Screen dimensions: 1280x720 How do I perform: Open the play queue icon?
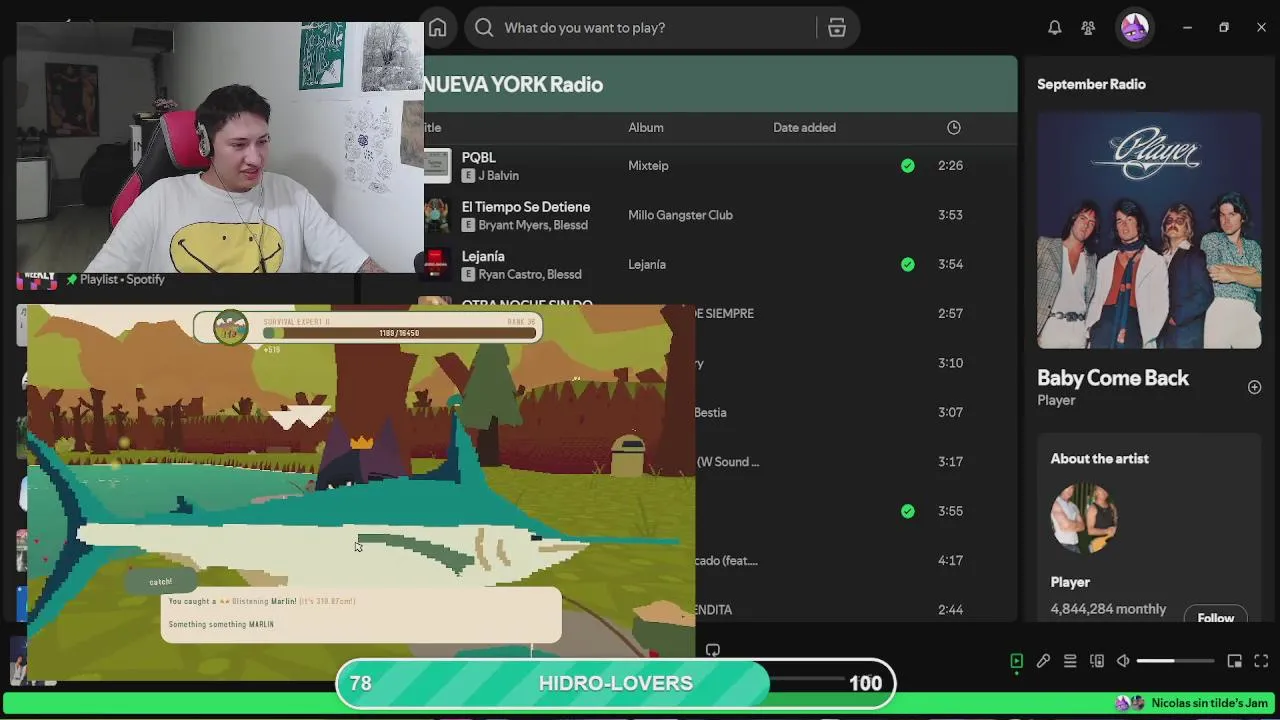(1070, 661)
